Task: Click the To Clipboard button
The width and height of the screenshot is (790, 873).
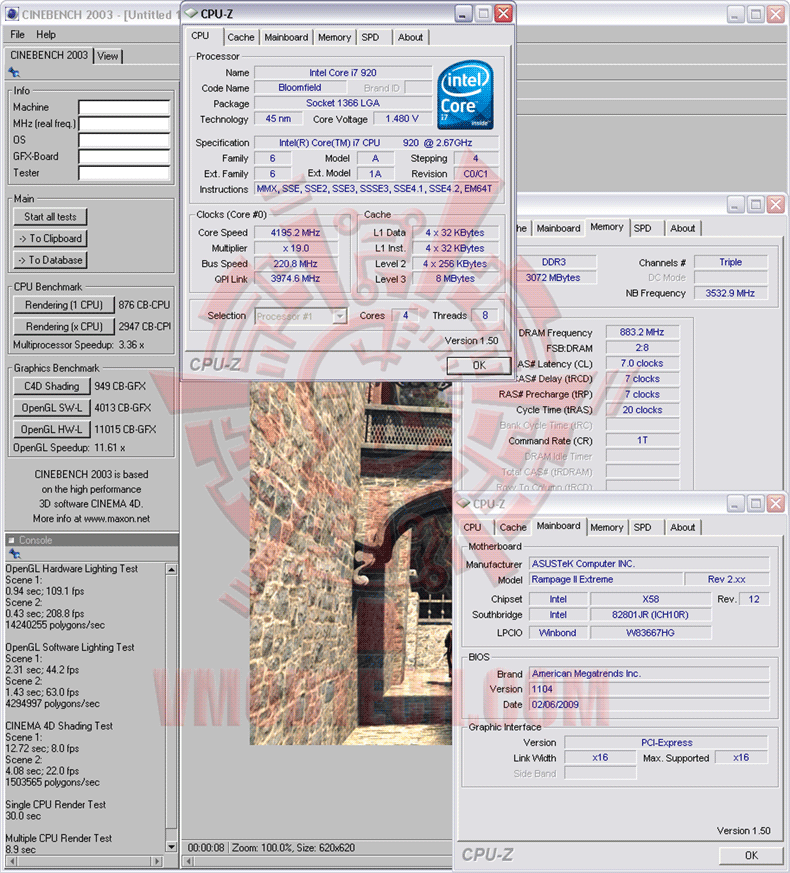Action: [x=50, y=238]
